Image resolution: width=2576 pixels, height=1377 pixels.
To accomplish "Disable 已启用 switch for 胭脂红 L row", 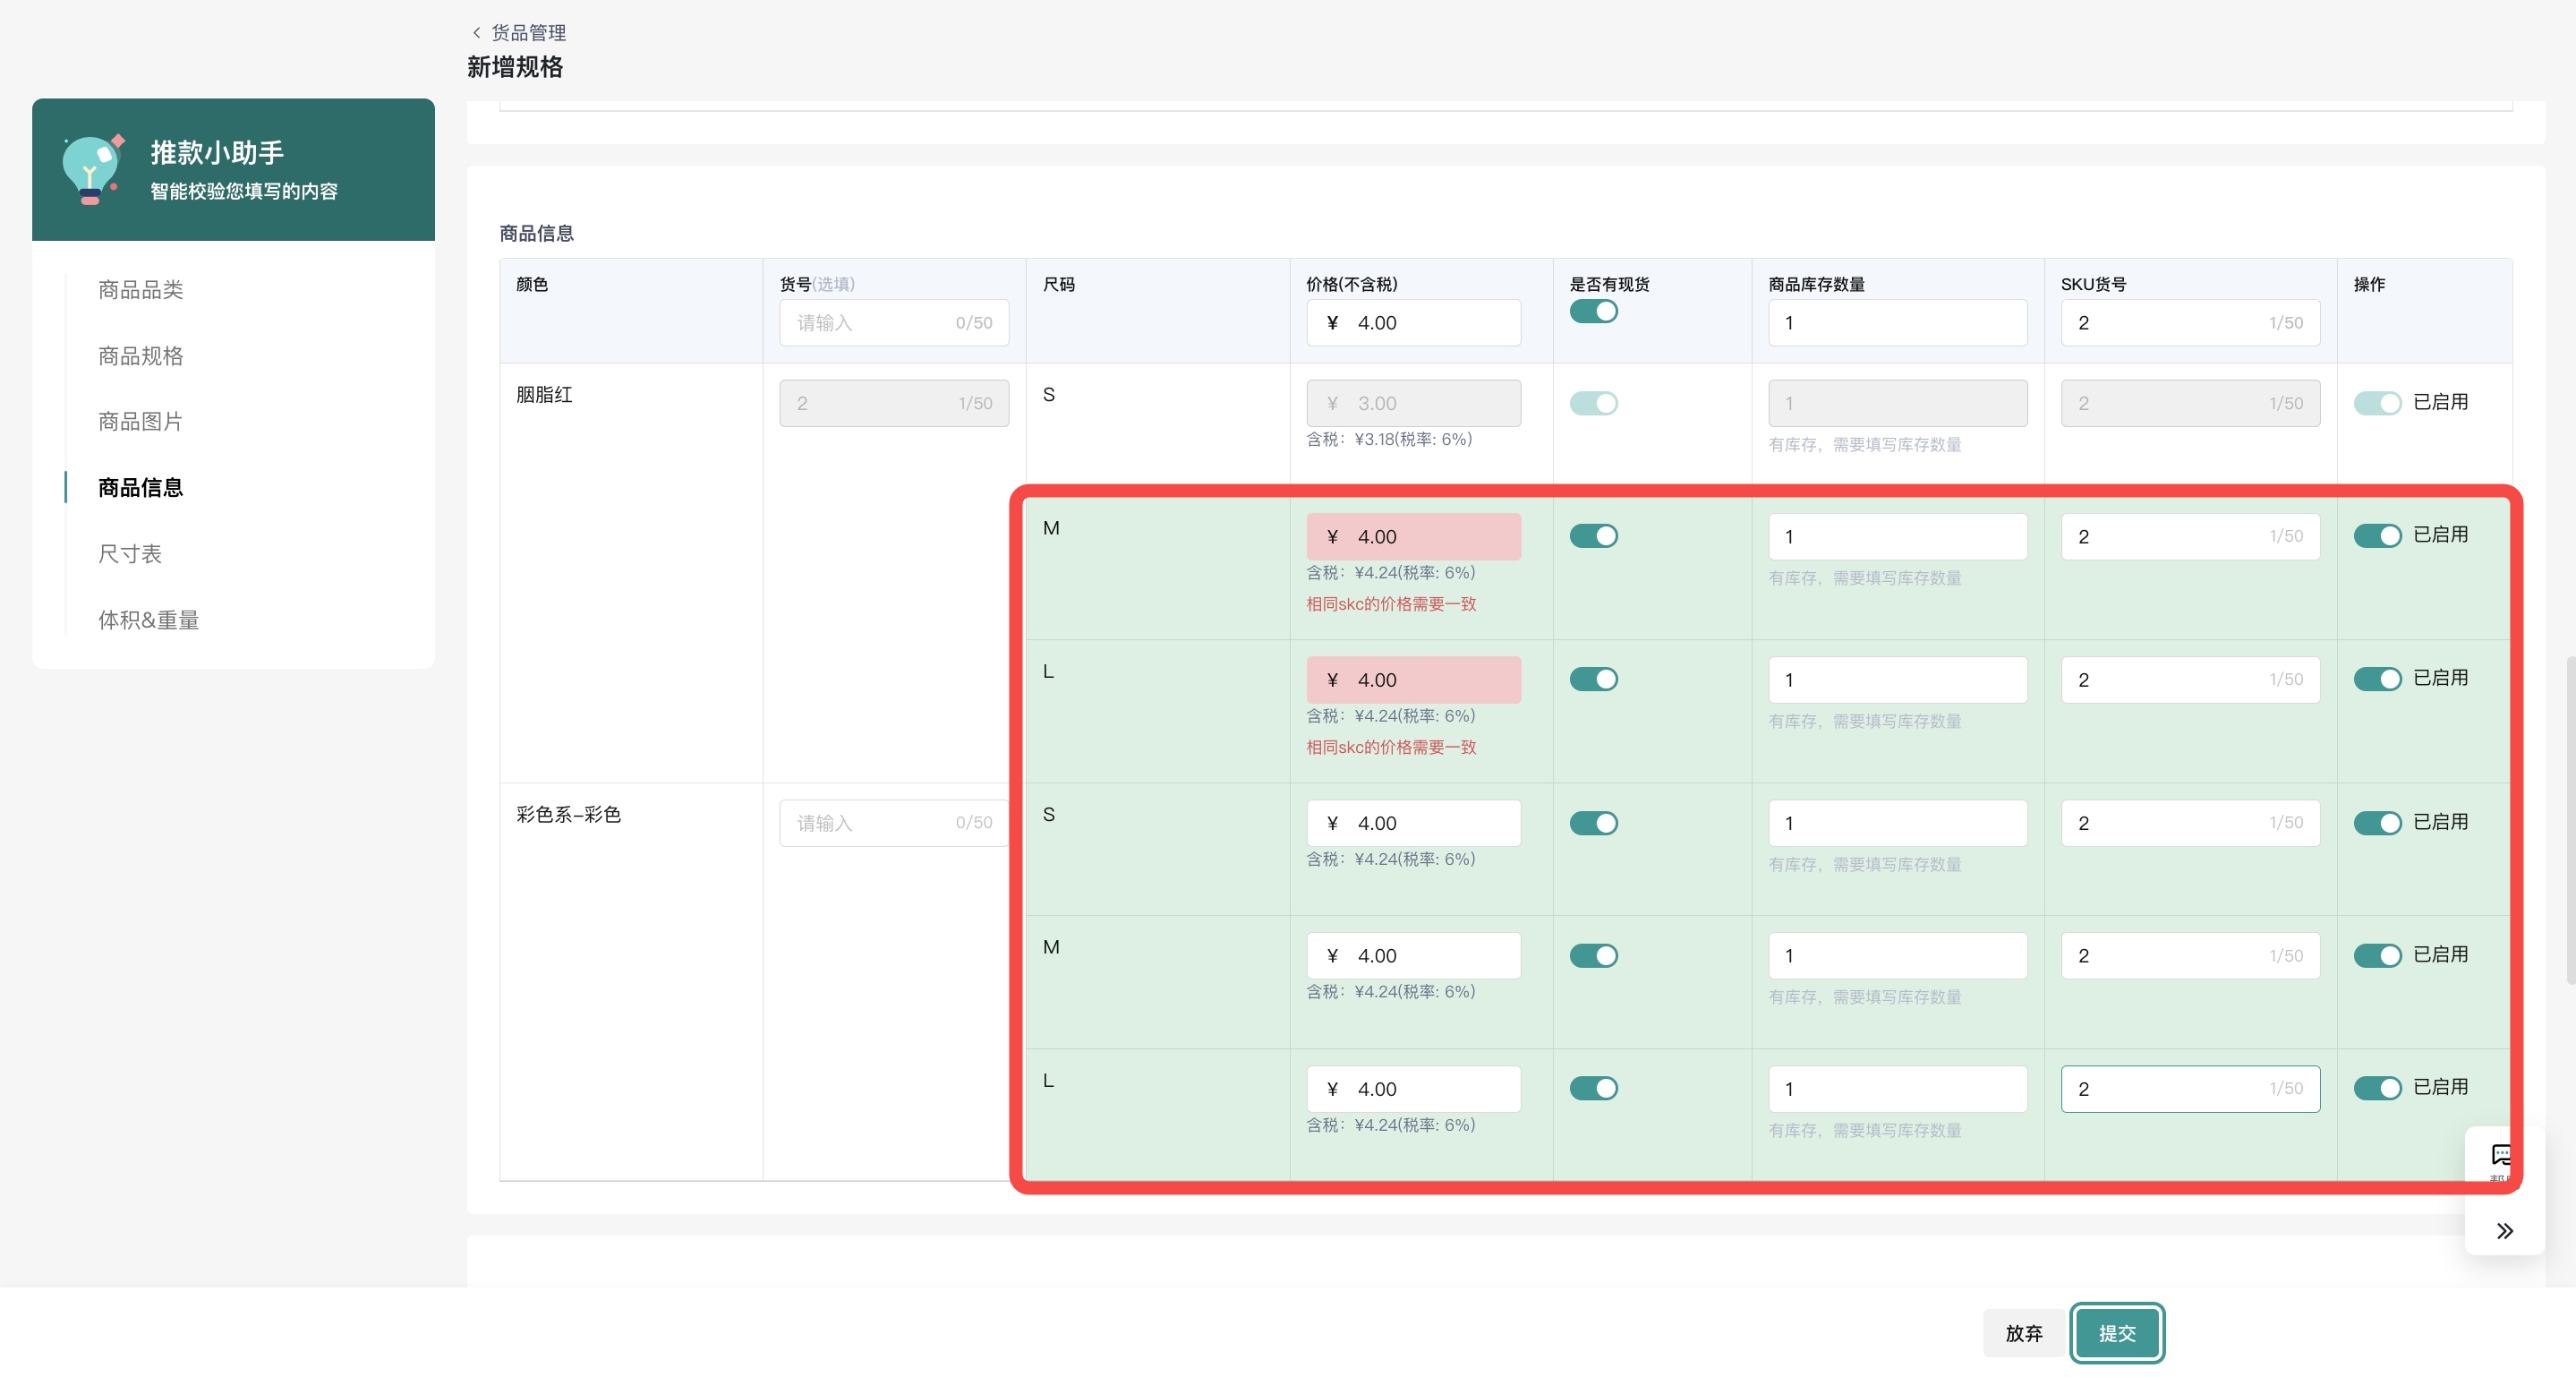I will (2378, 679).
